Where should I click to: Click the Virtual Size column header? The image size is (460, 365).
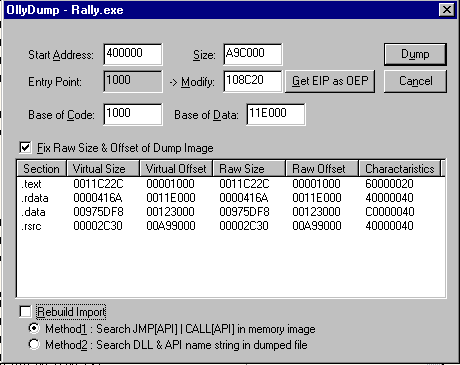[103, 169]
